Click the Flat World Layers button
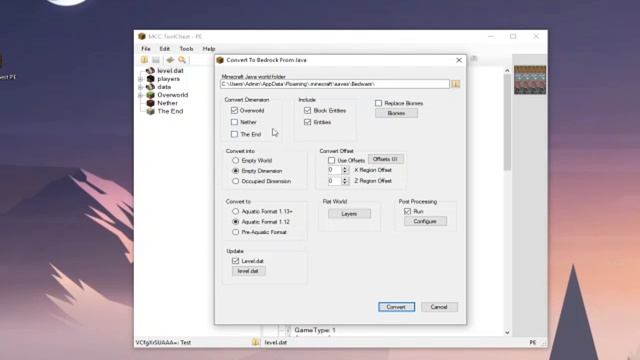 click(x=349, y=213)
